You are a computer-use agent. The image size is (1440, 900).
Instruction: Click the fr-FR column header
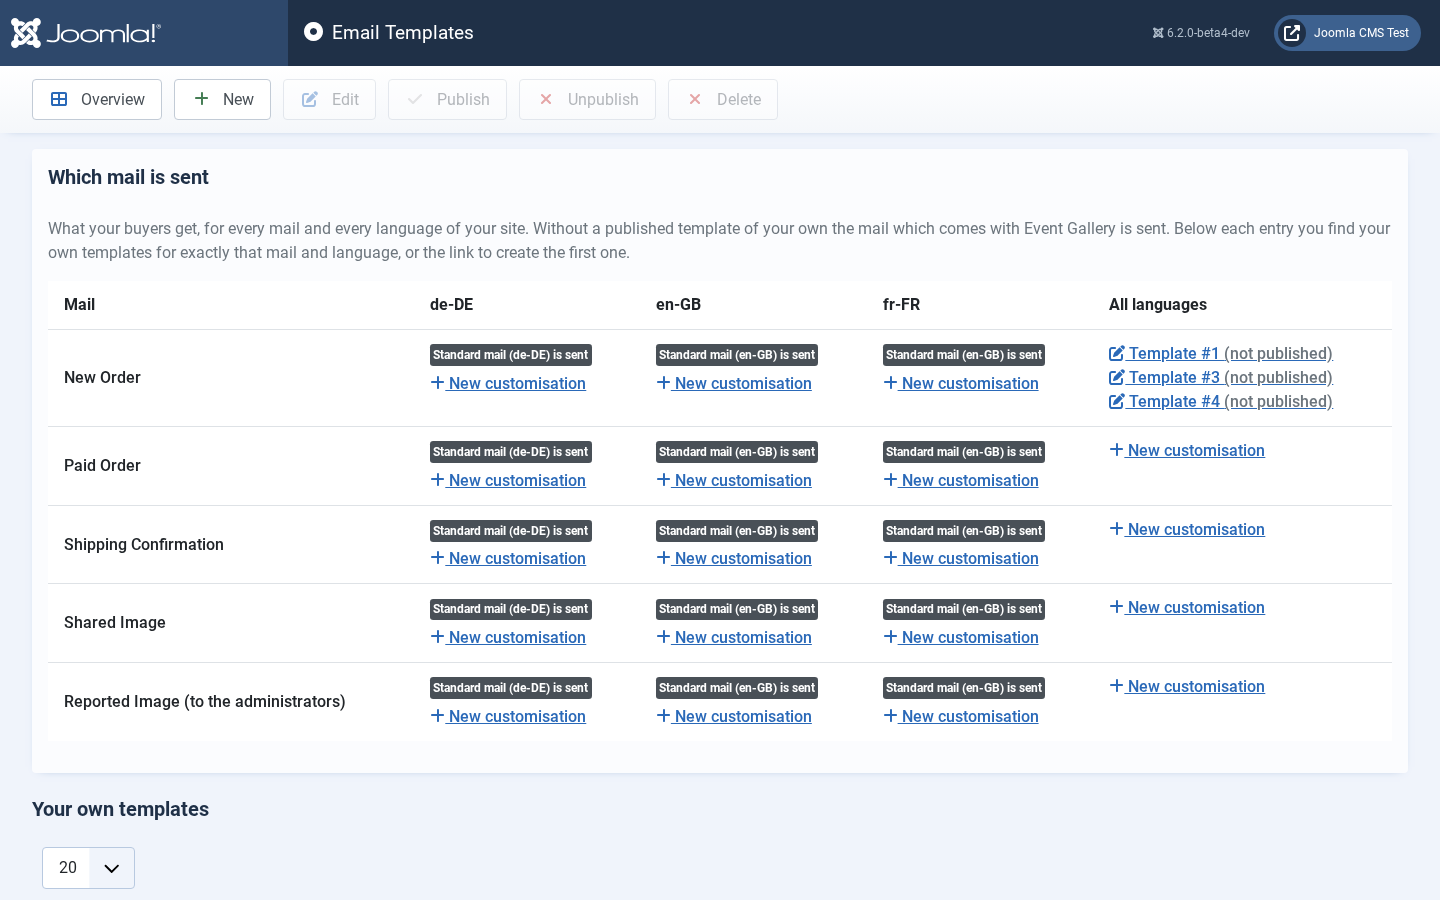pyautogui.click(x=901, y=305)
